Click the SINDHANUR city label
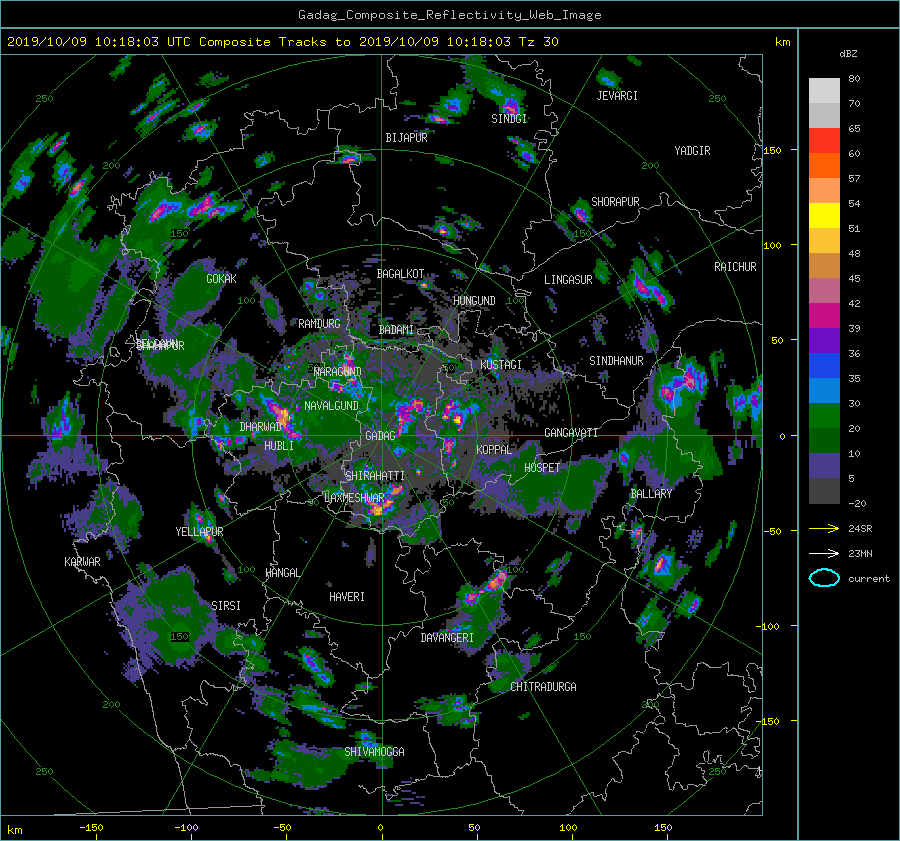900x841 pixels. point(616,361)
